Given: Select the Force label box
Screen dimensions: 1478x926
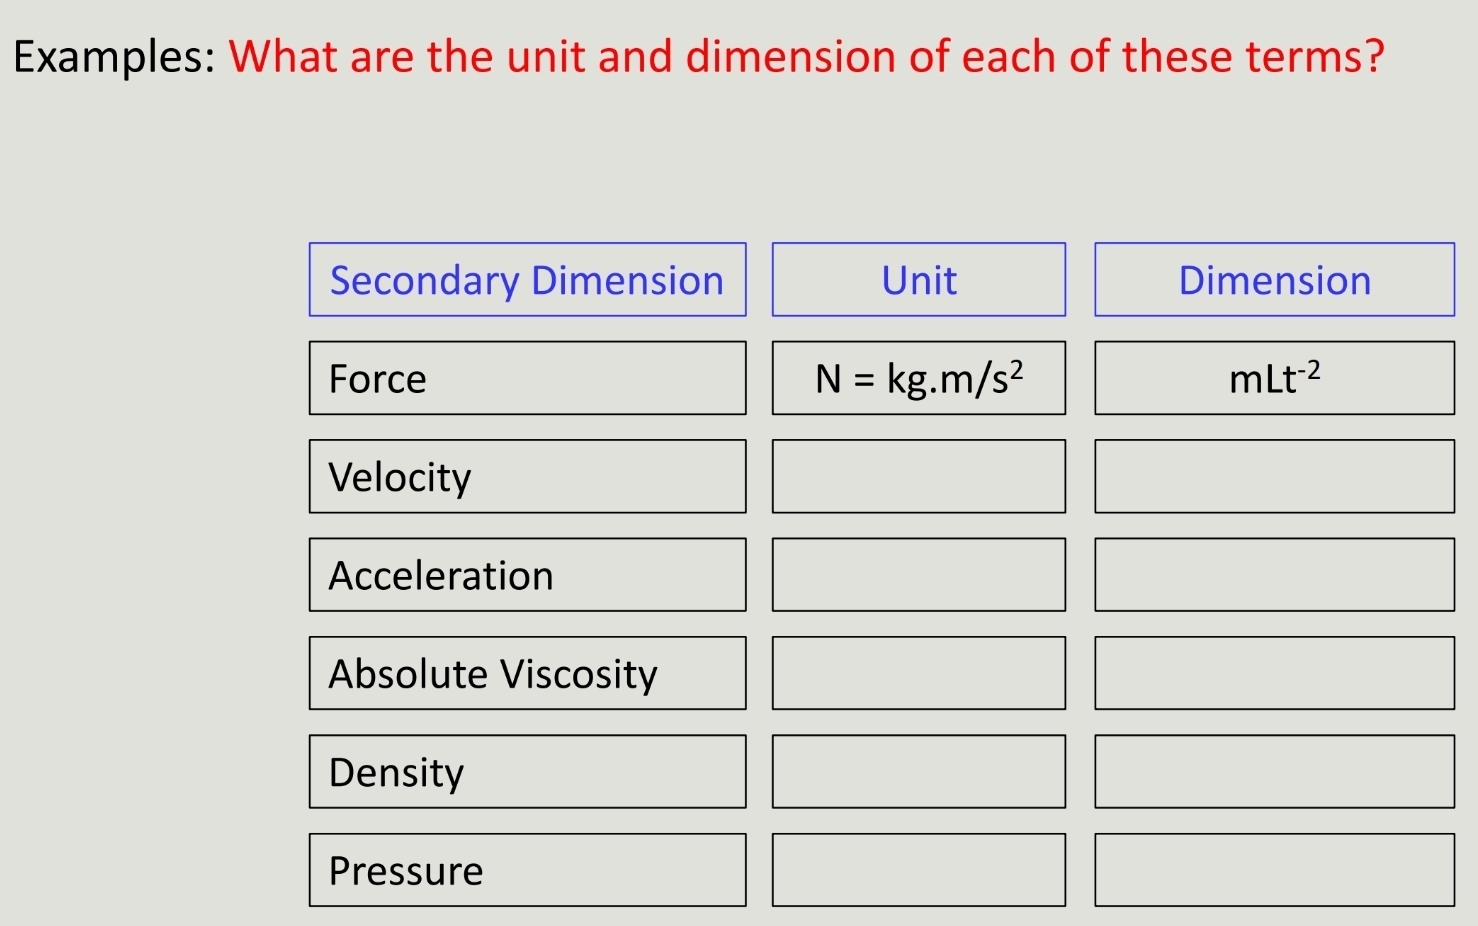Looking at the screenshot, I should [527, 378].
